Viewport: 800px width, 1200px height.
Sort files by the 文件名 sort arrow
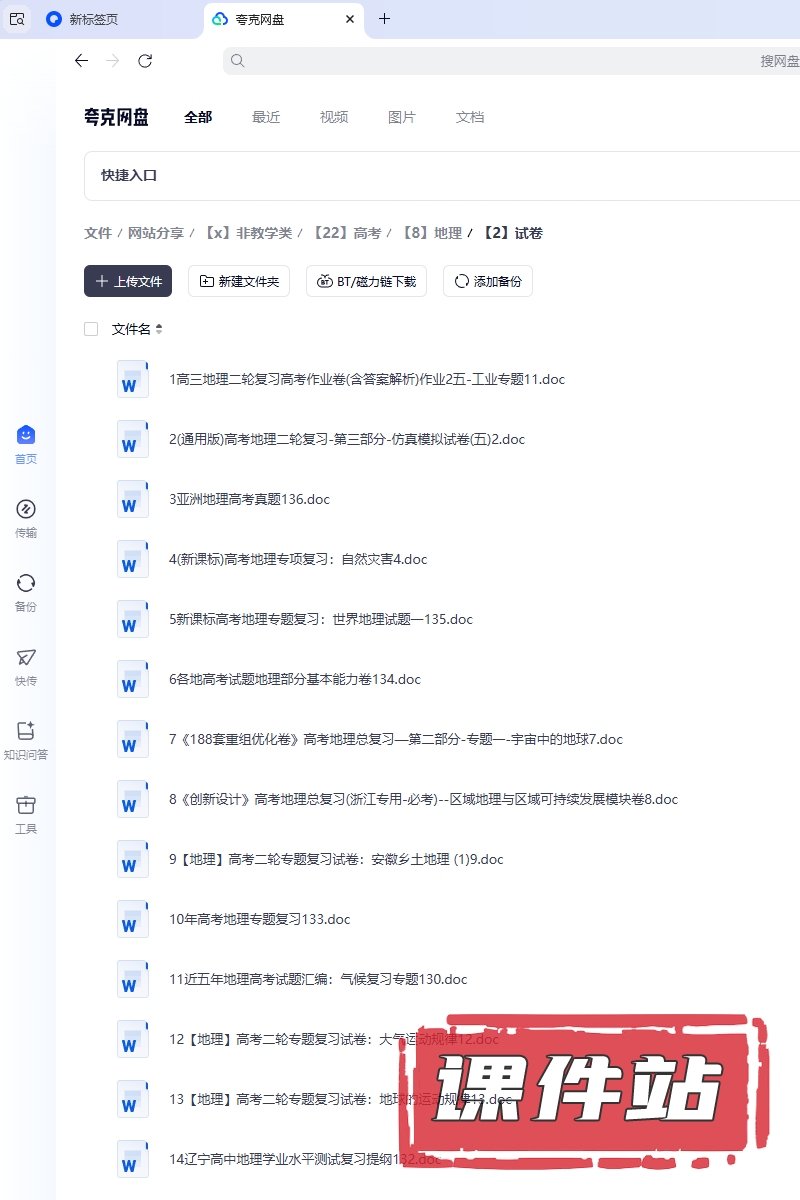158,329
